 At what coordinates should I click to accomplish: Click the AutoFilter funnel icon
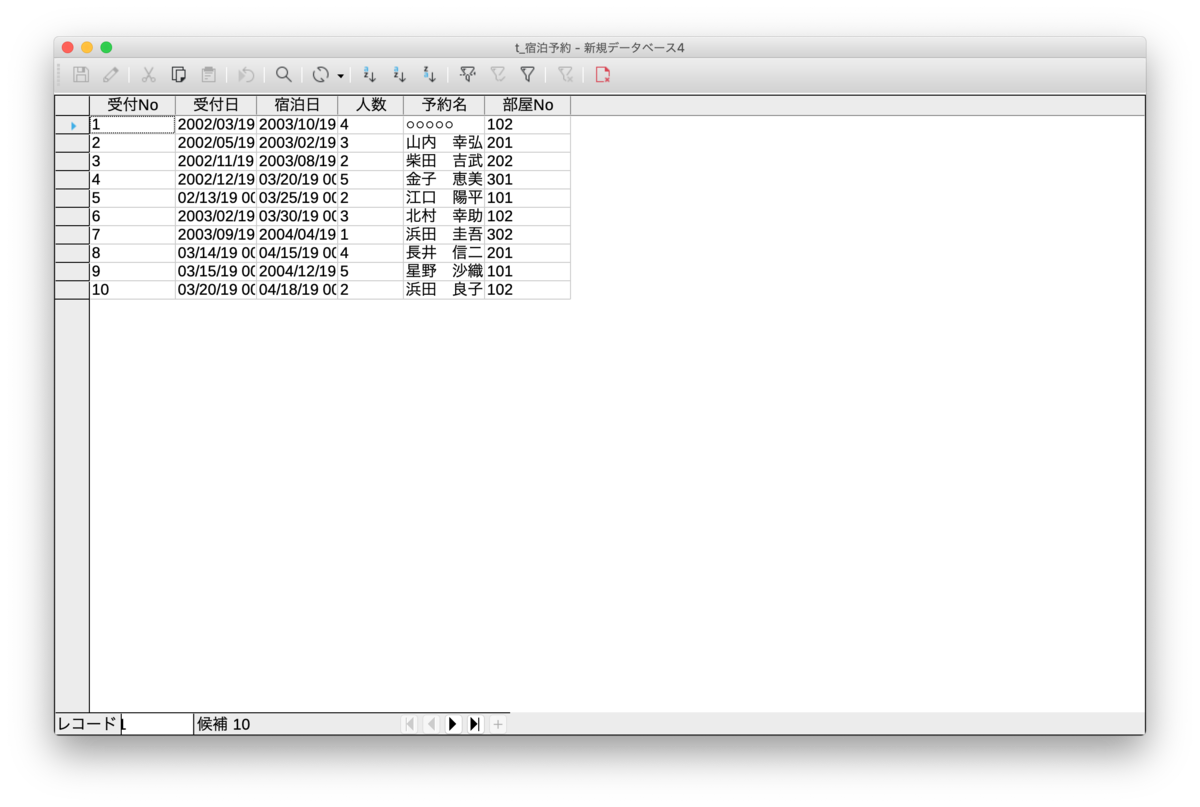point(467,74)
